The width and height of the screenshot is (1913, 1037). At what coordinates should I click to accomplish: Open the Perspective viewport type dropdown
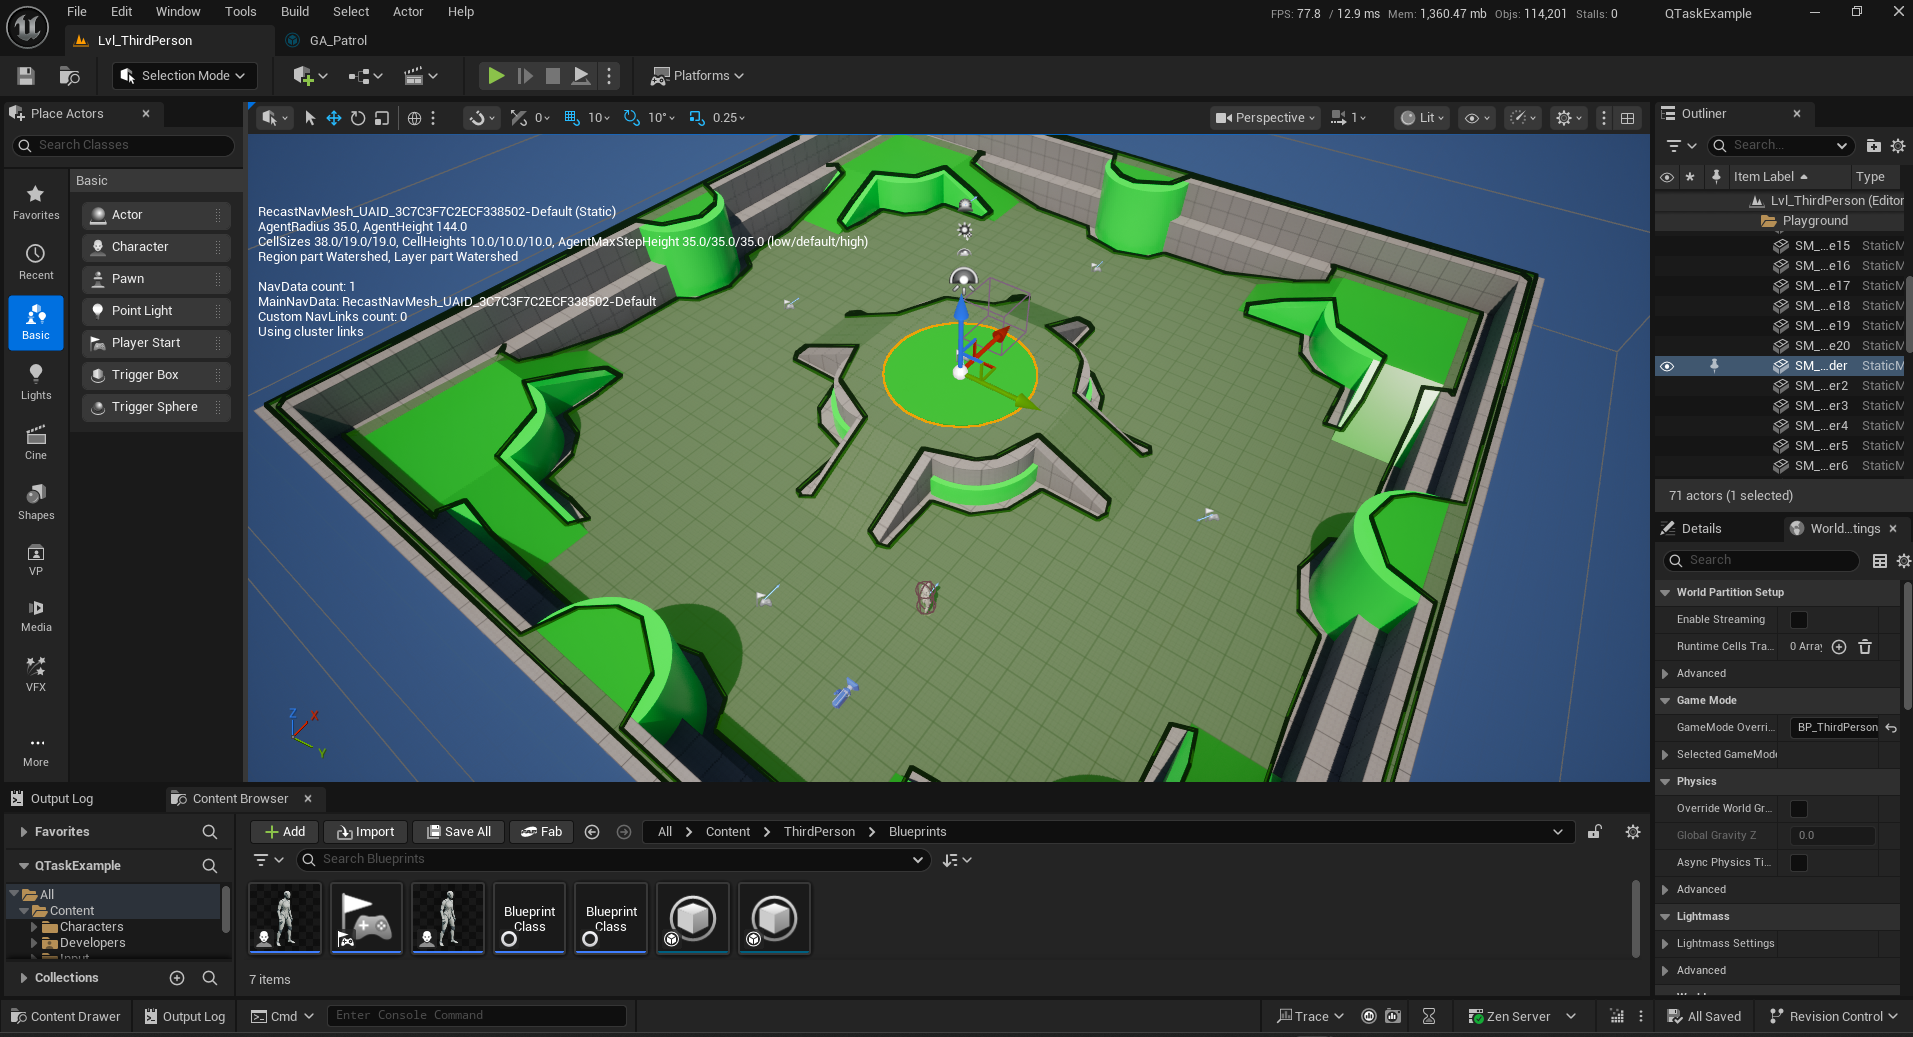(1265, 118)
